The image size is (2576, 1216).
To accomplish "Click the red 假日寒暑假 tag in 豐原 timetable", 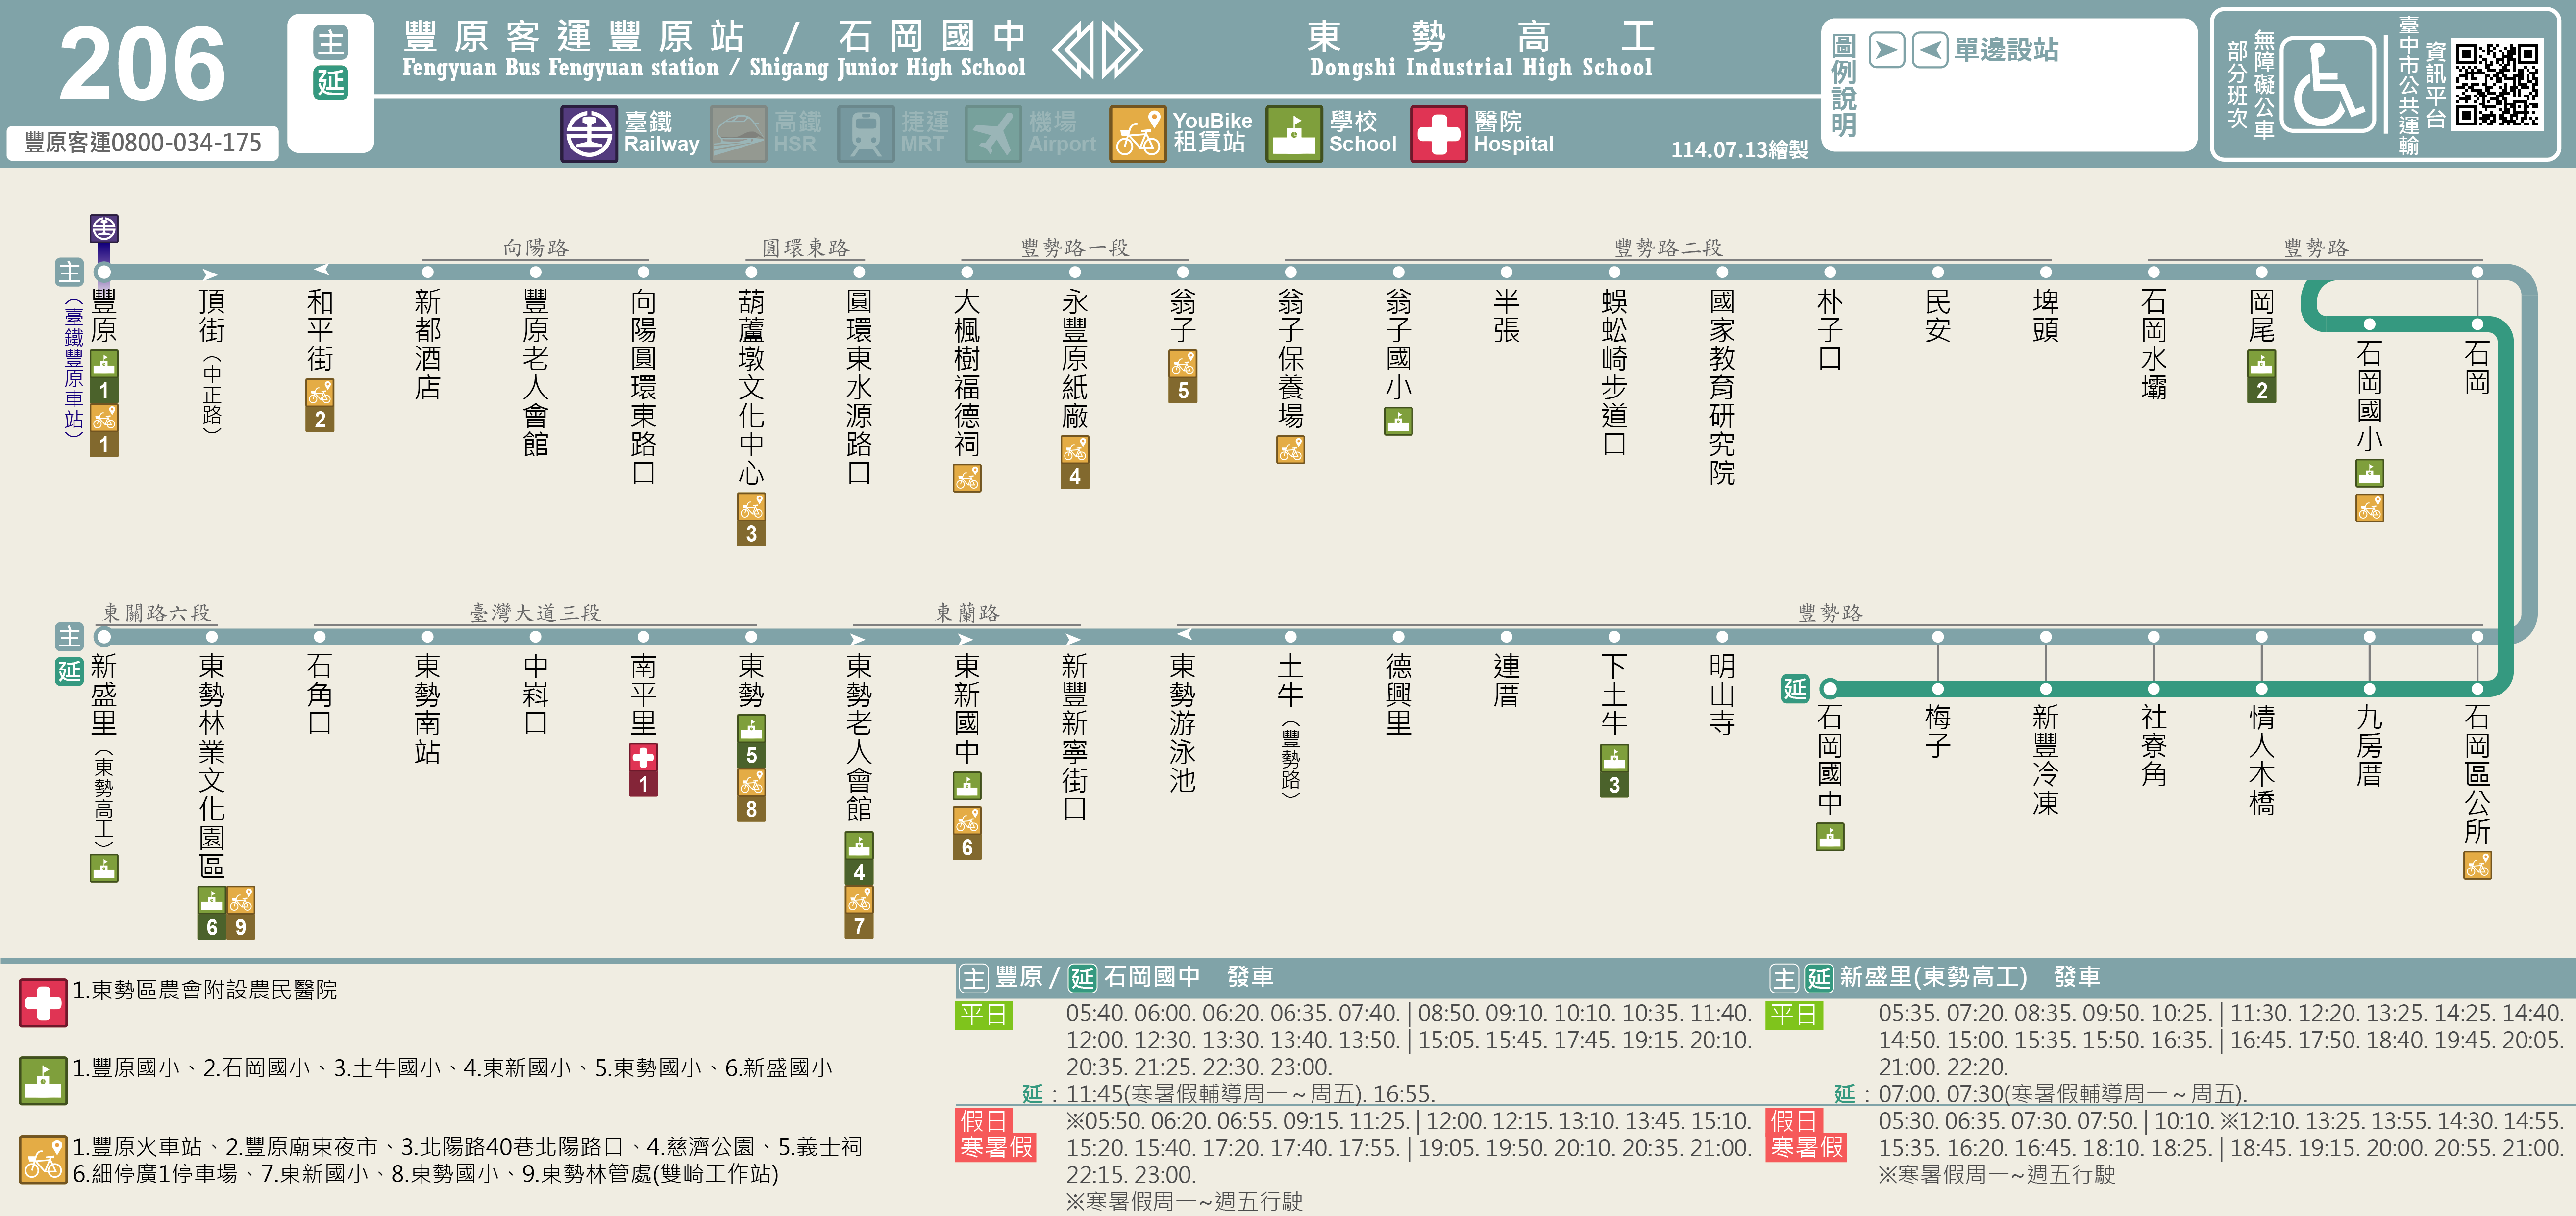I will 996,1134.
